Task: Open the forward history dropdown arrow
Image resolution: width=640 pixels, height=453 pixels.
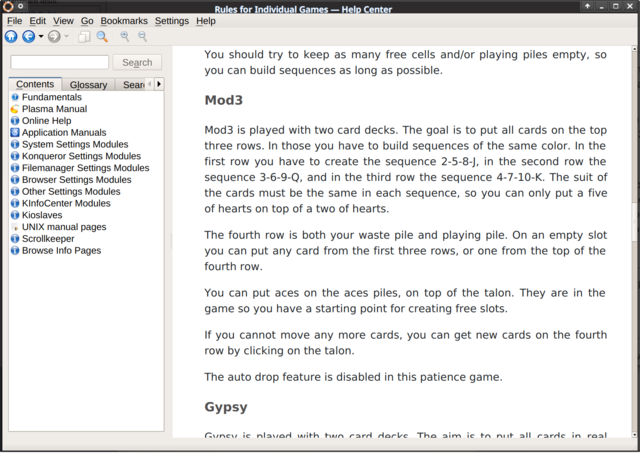Action: coord(67,37)
